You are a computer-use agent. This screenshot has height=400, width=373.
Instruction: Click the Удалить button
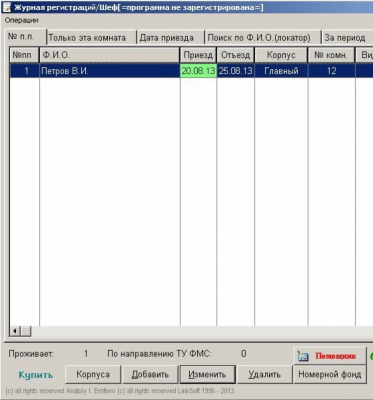[264, 374]
